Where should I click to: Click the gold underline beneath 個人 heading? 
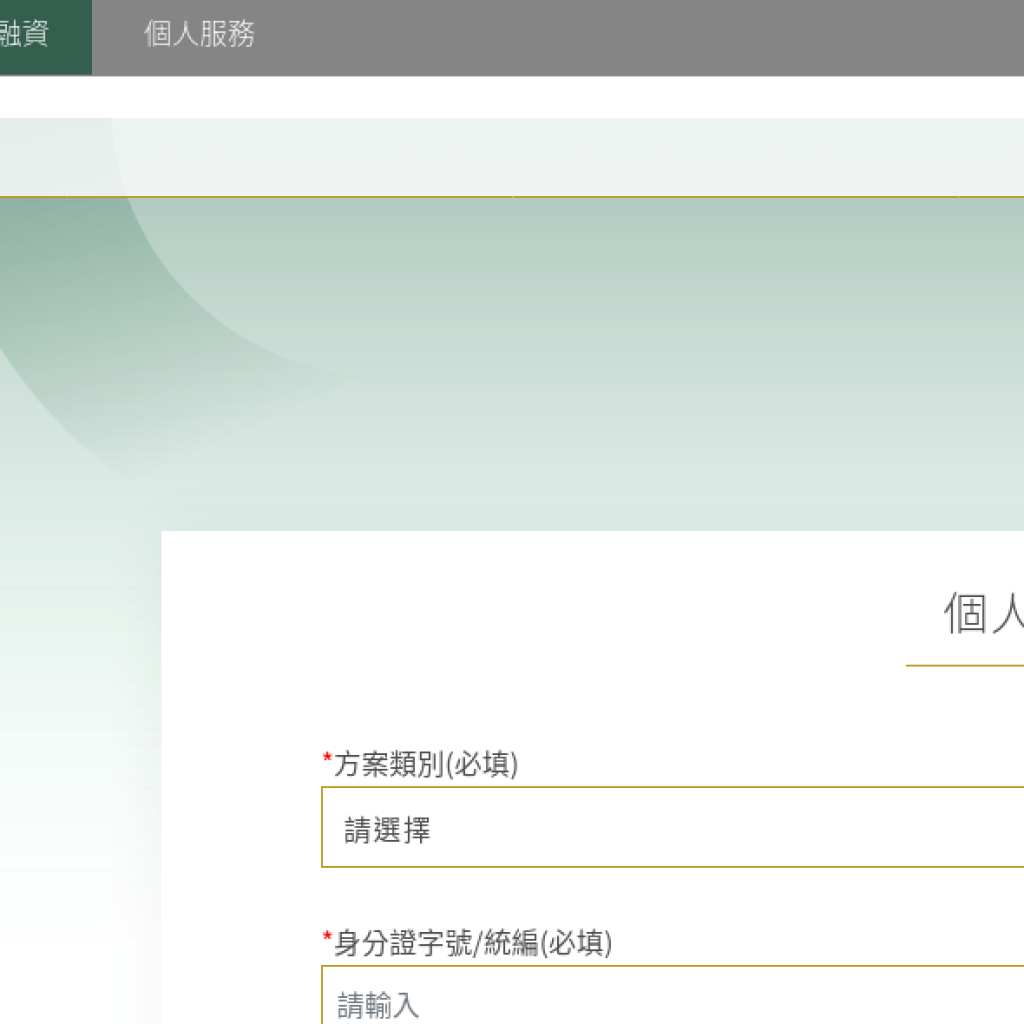[964, 665]
